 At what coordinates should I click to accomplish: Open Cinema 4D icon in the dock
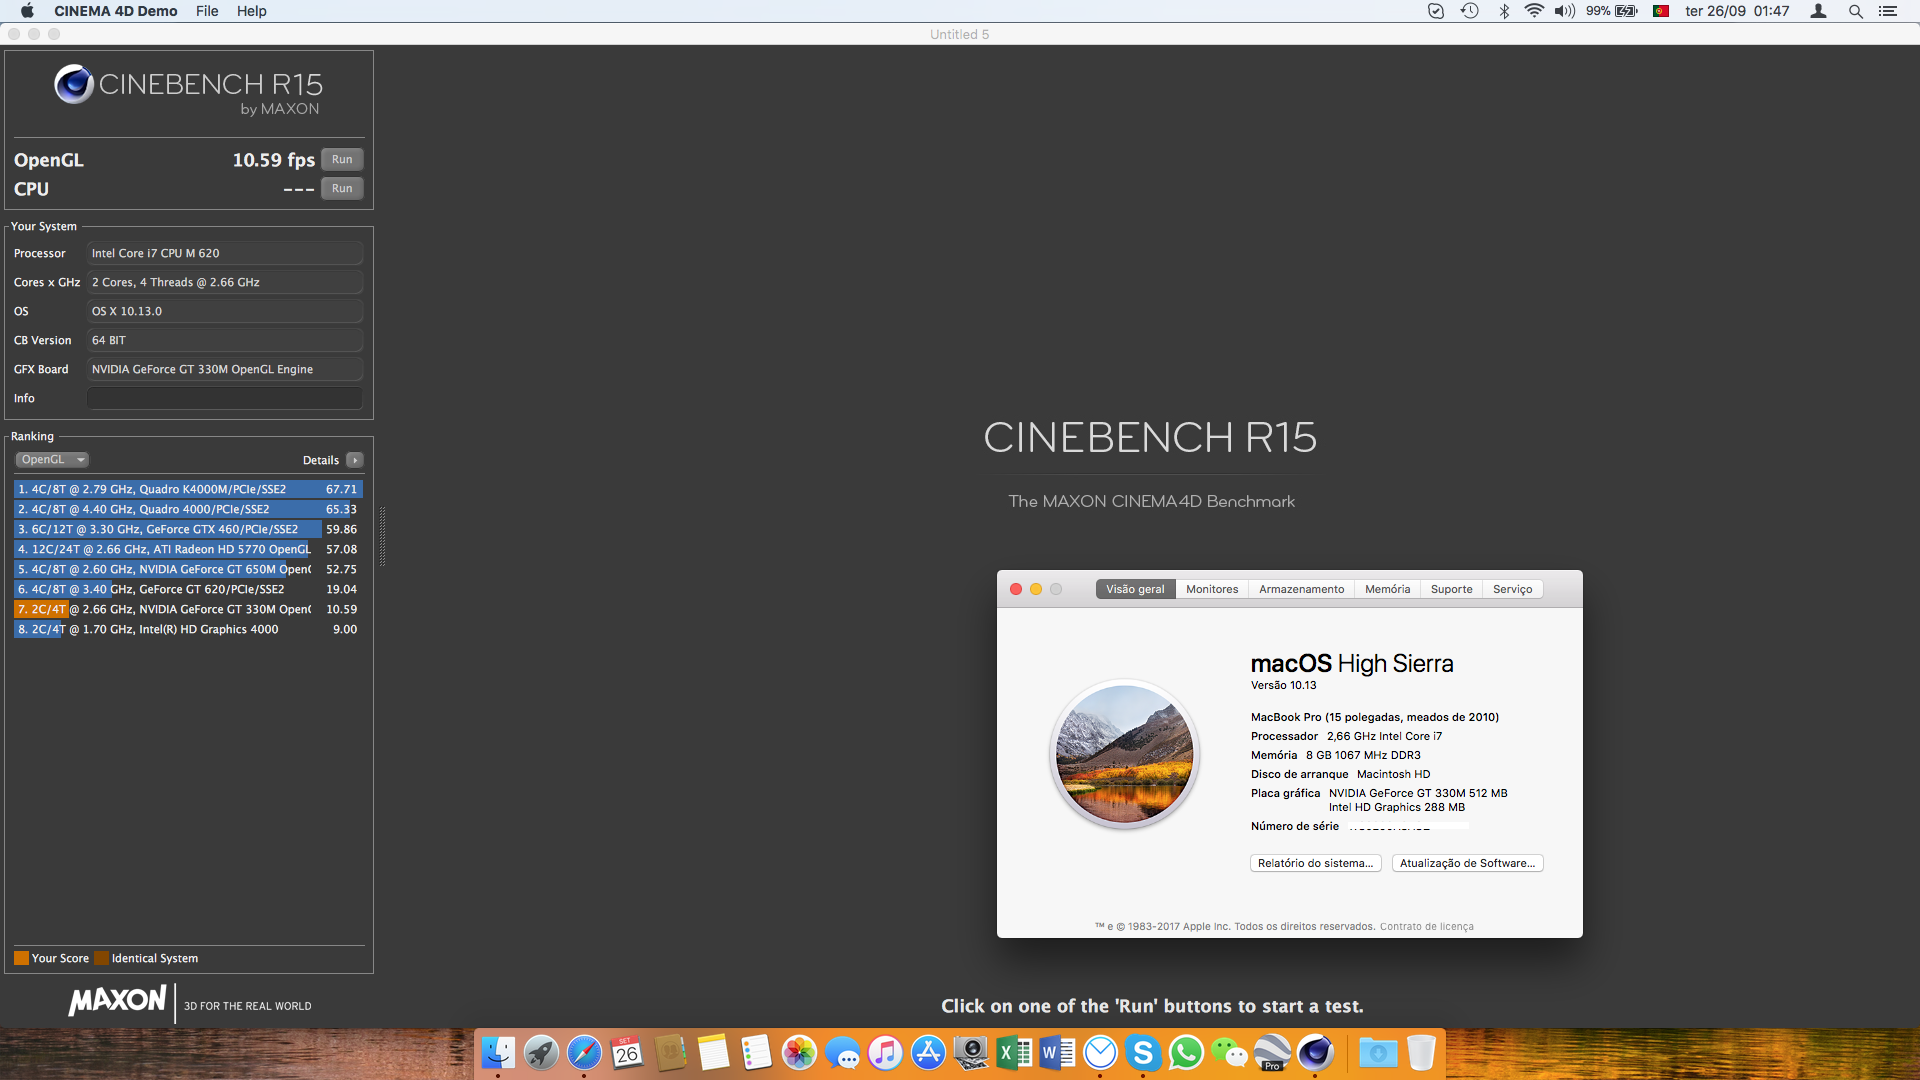tap(1315, 1052)
